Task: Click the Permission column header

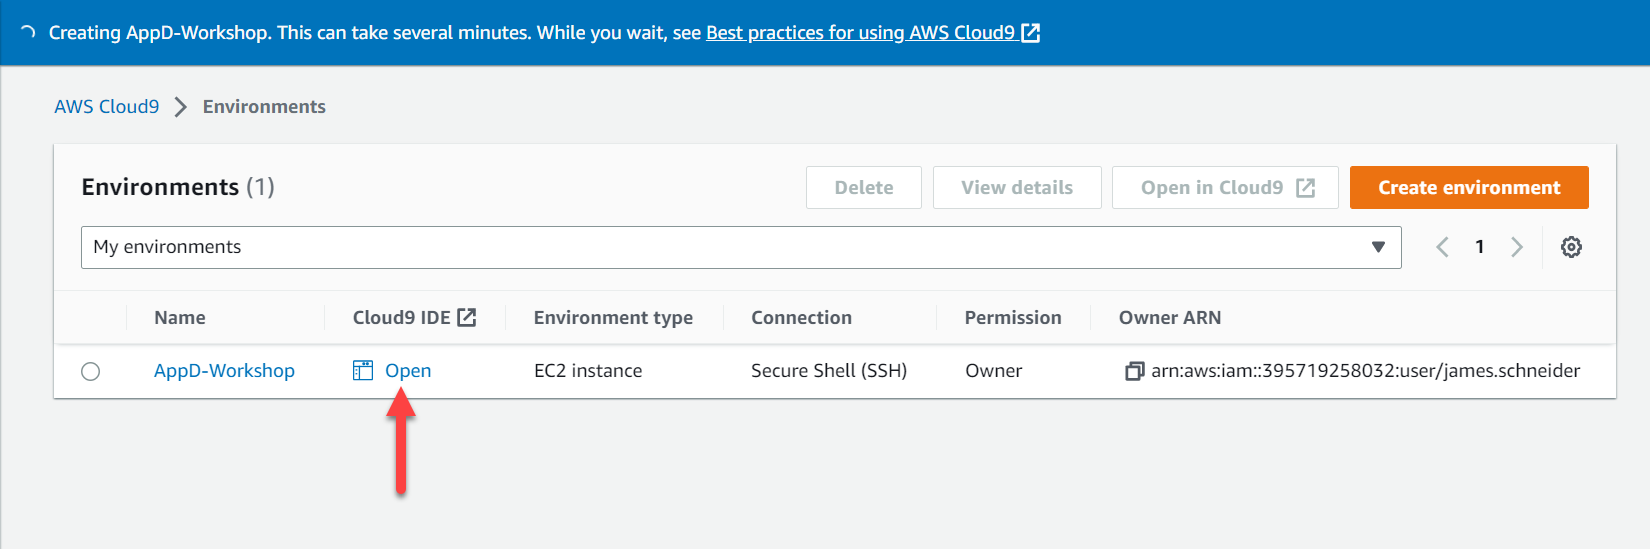Action: 1013,318
